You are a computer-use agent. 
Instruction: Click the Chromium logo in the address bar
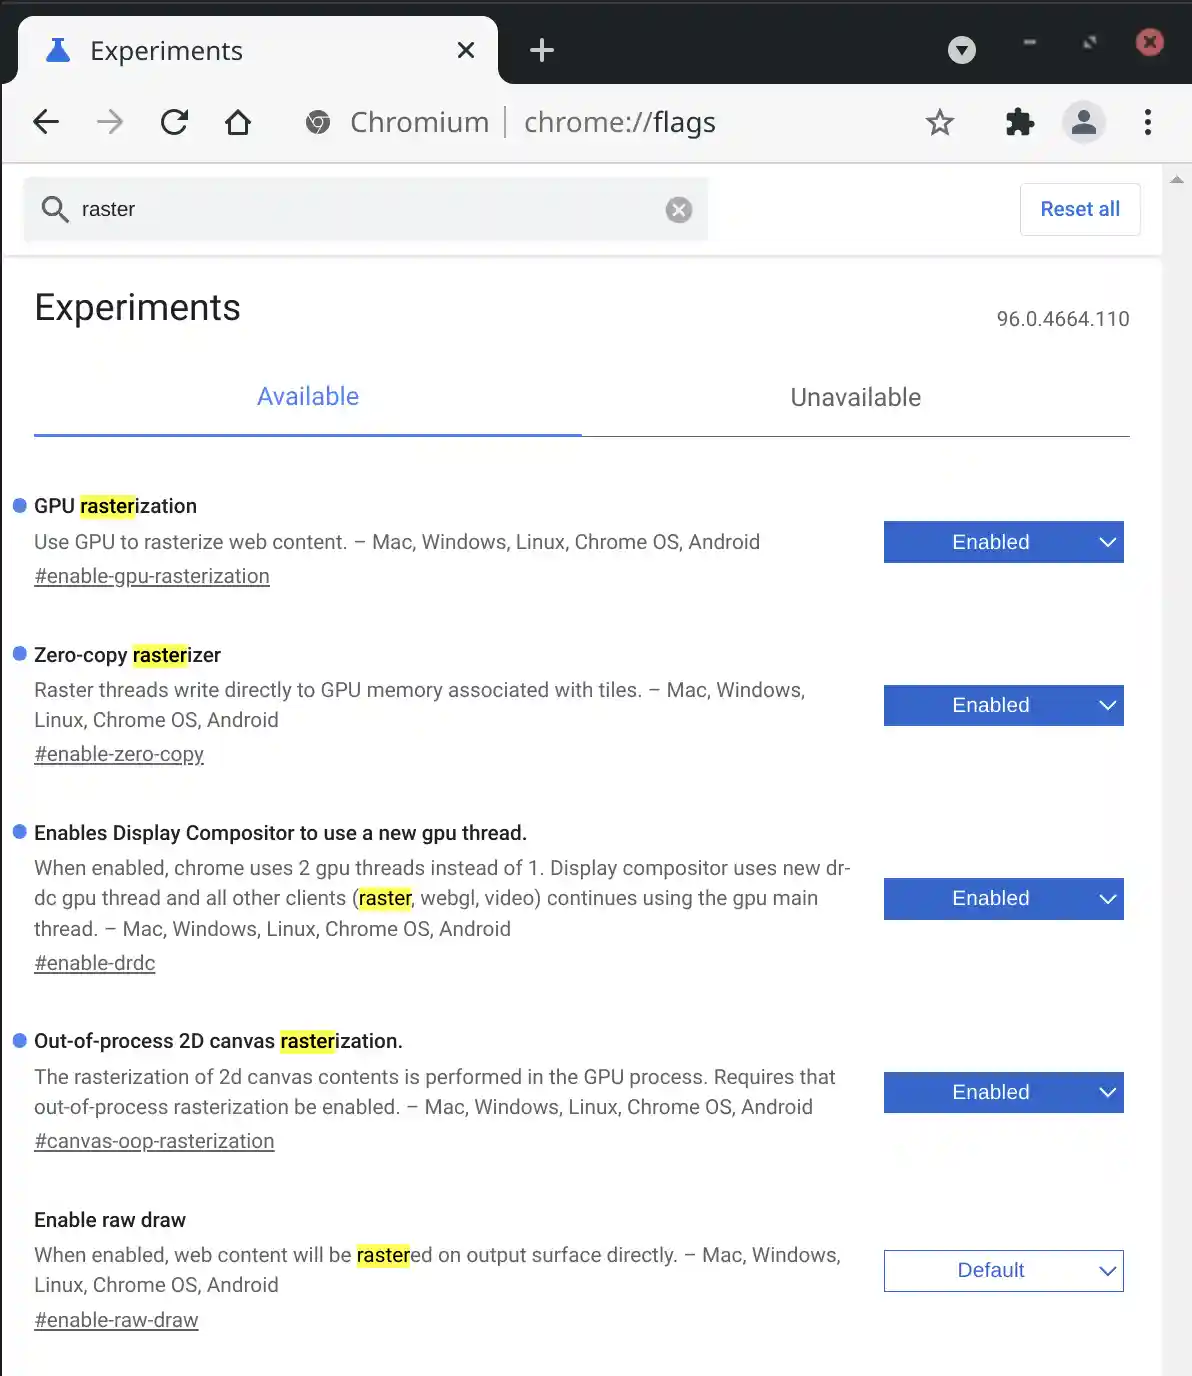point(318,122)
